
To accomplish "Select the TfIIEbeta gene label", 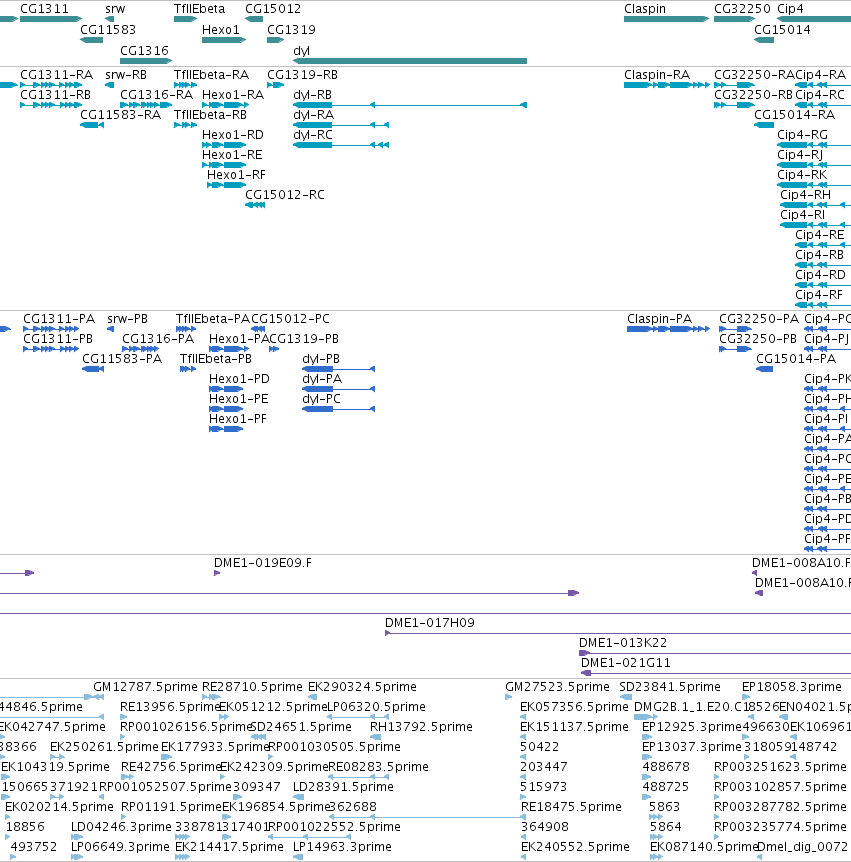I will [x=200, y=9].
